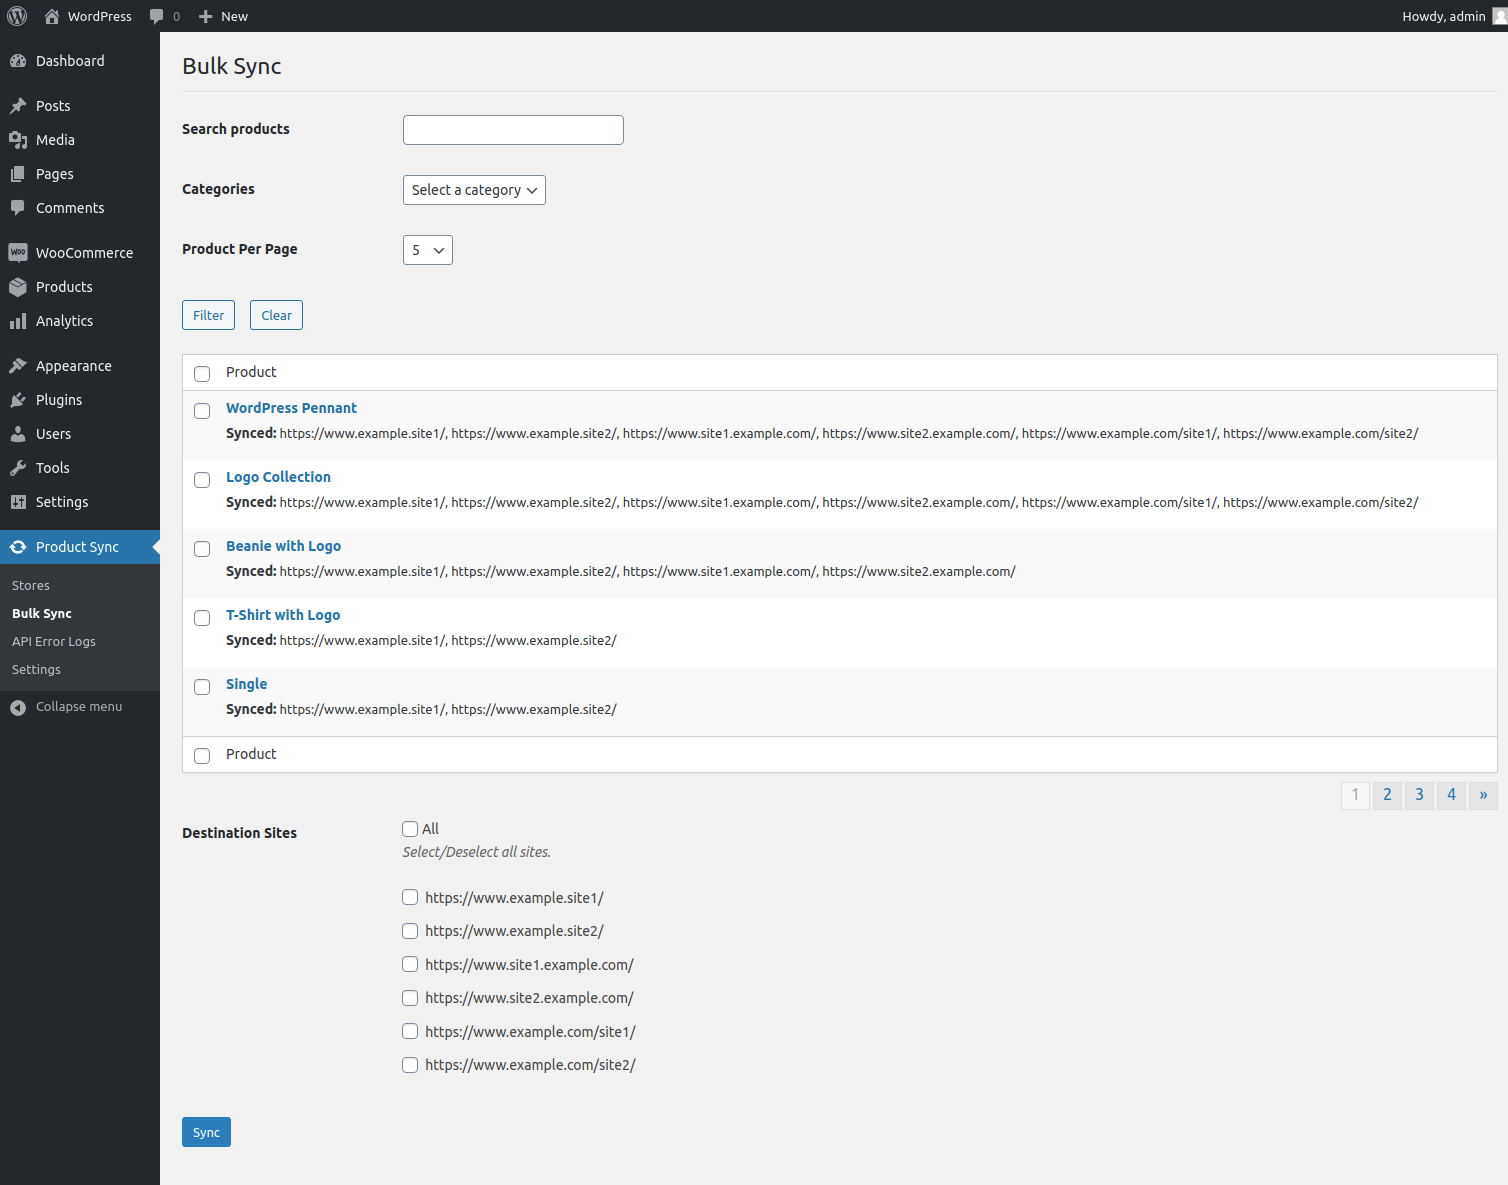Focus the Search products text field
The height and width of the screenshot is (1185, 1508).
coord(513,130)
